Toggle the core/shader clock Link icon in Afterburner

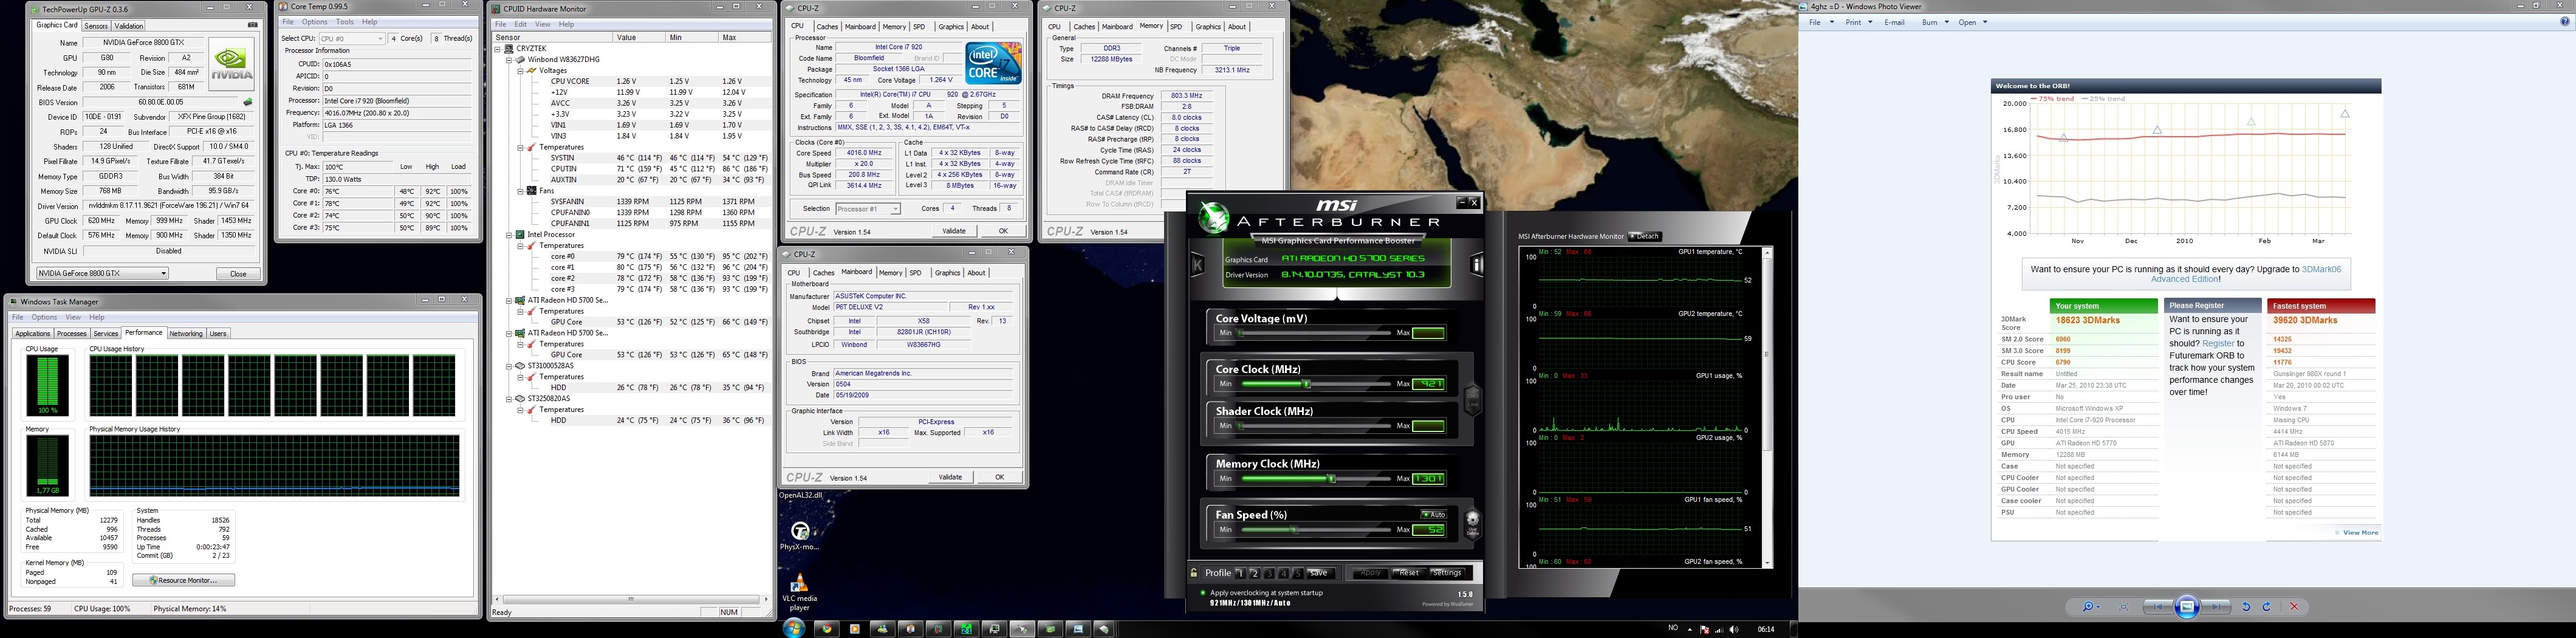pyautogui.click(x=1472, y=400)
